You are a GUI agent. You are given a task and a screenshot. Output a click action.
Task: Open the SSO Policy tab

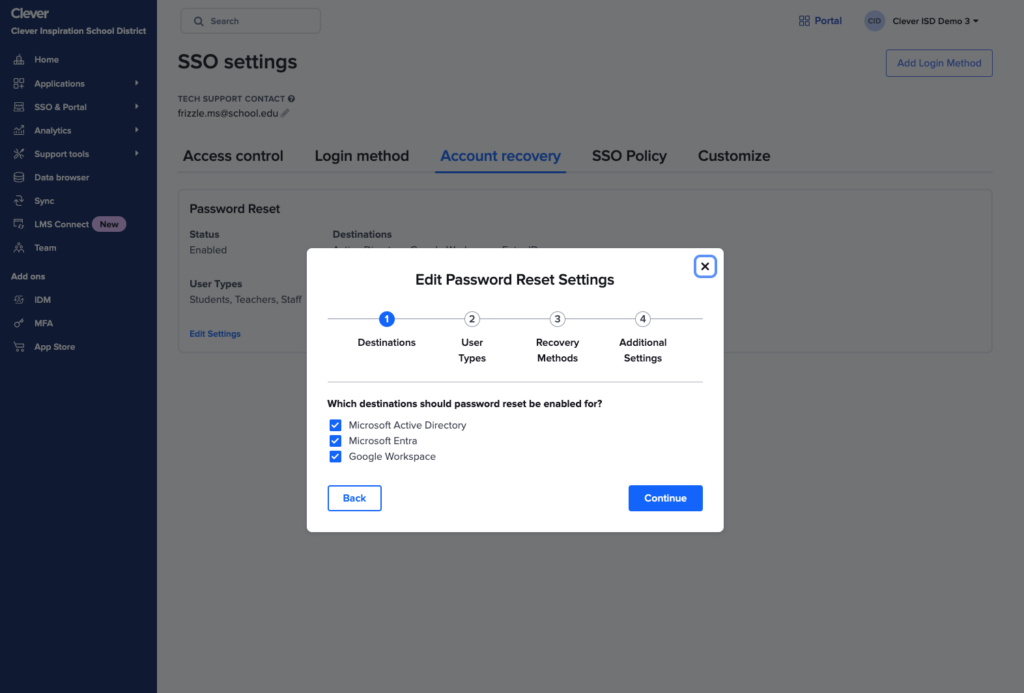[x=629, y=156]
